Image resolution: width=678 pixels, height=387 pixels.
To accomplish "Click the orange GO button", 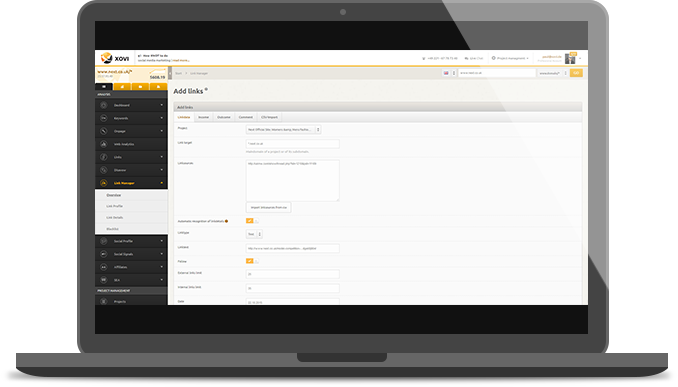I will click(576, 73).
